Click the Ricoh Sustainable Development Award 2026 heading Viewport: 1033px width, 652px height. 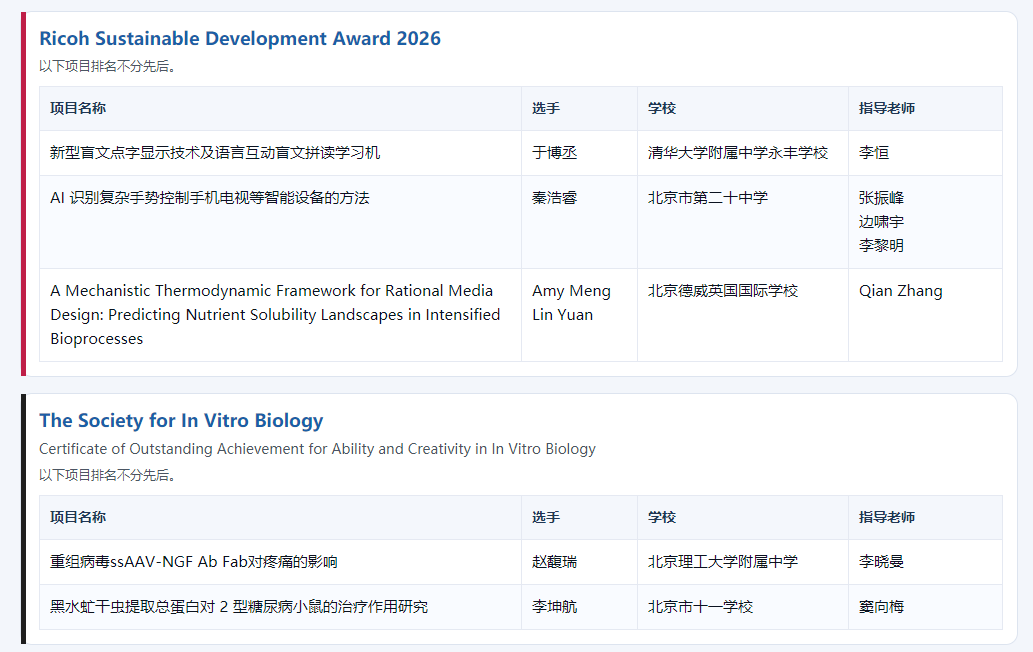[239, 39]
